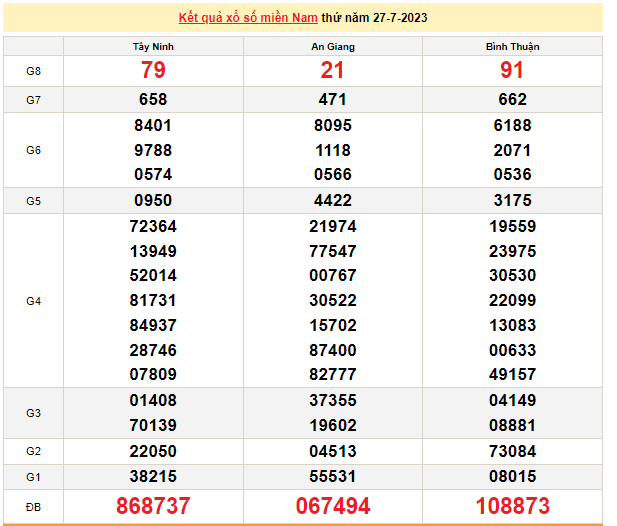Select G4 number 77547

pos(333,251)
